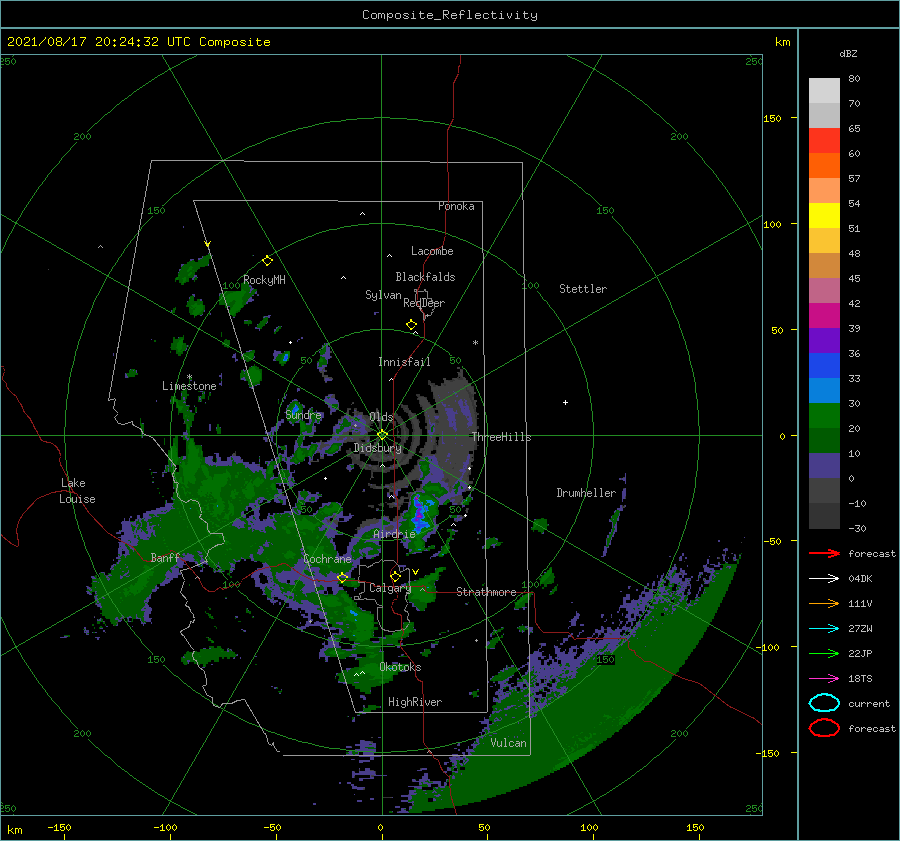Click the Sundre town label
The height and width of the screenshot is (841, 900).
pos(304,415)
